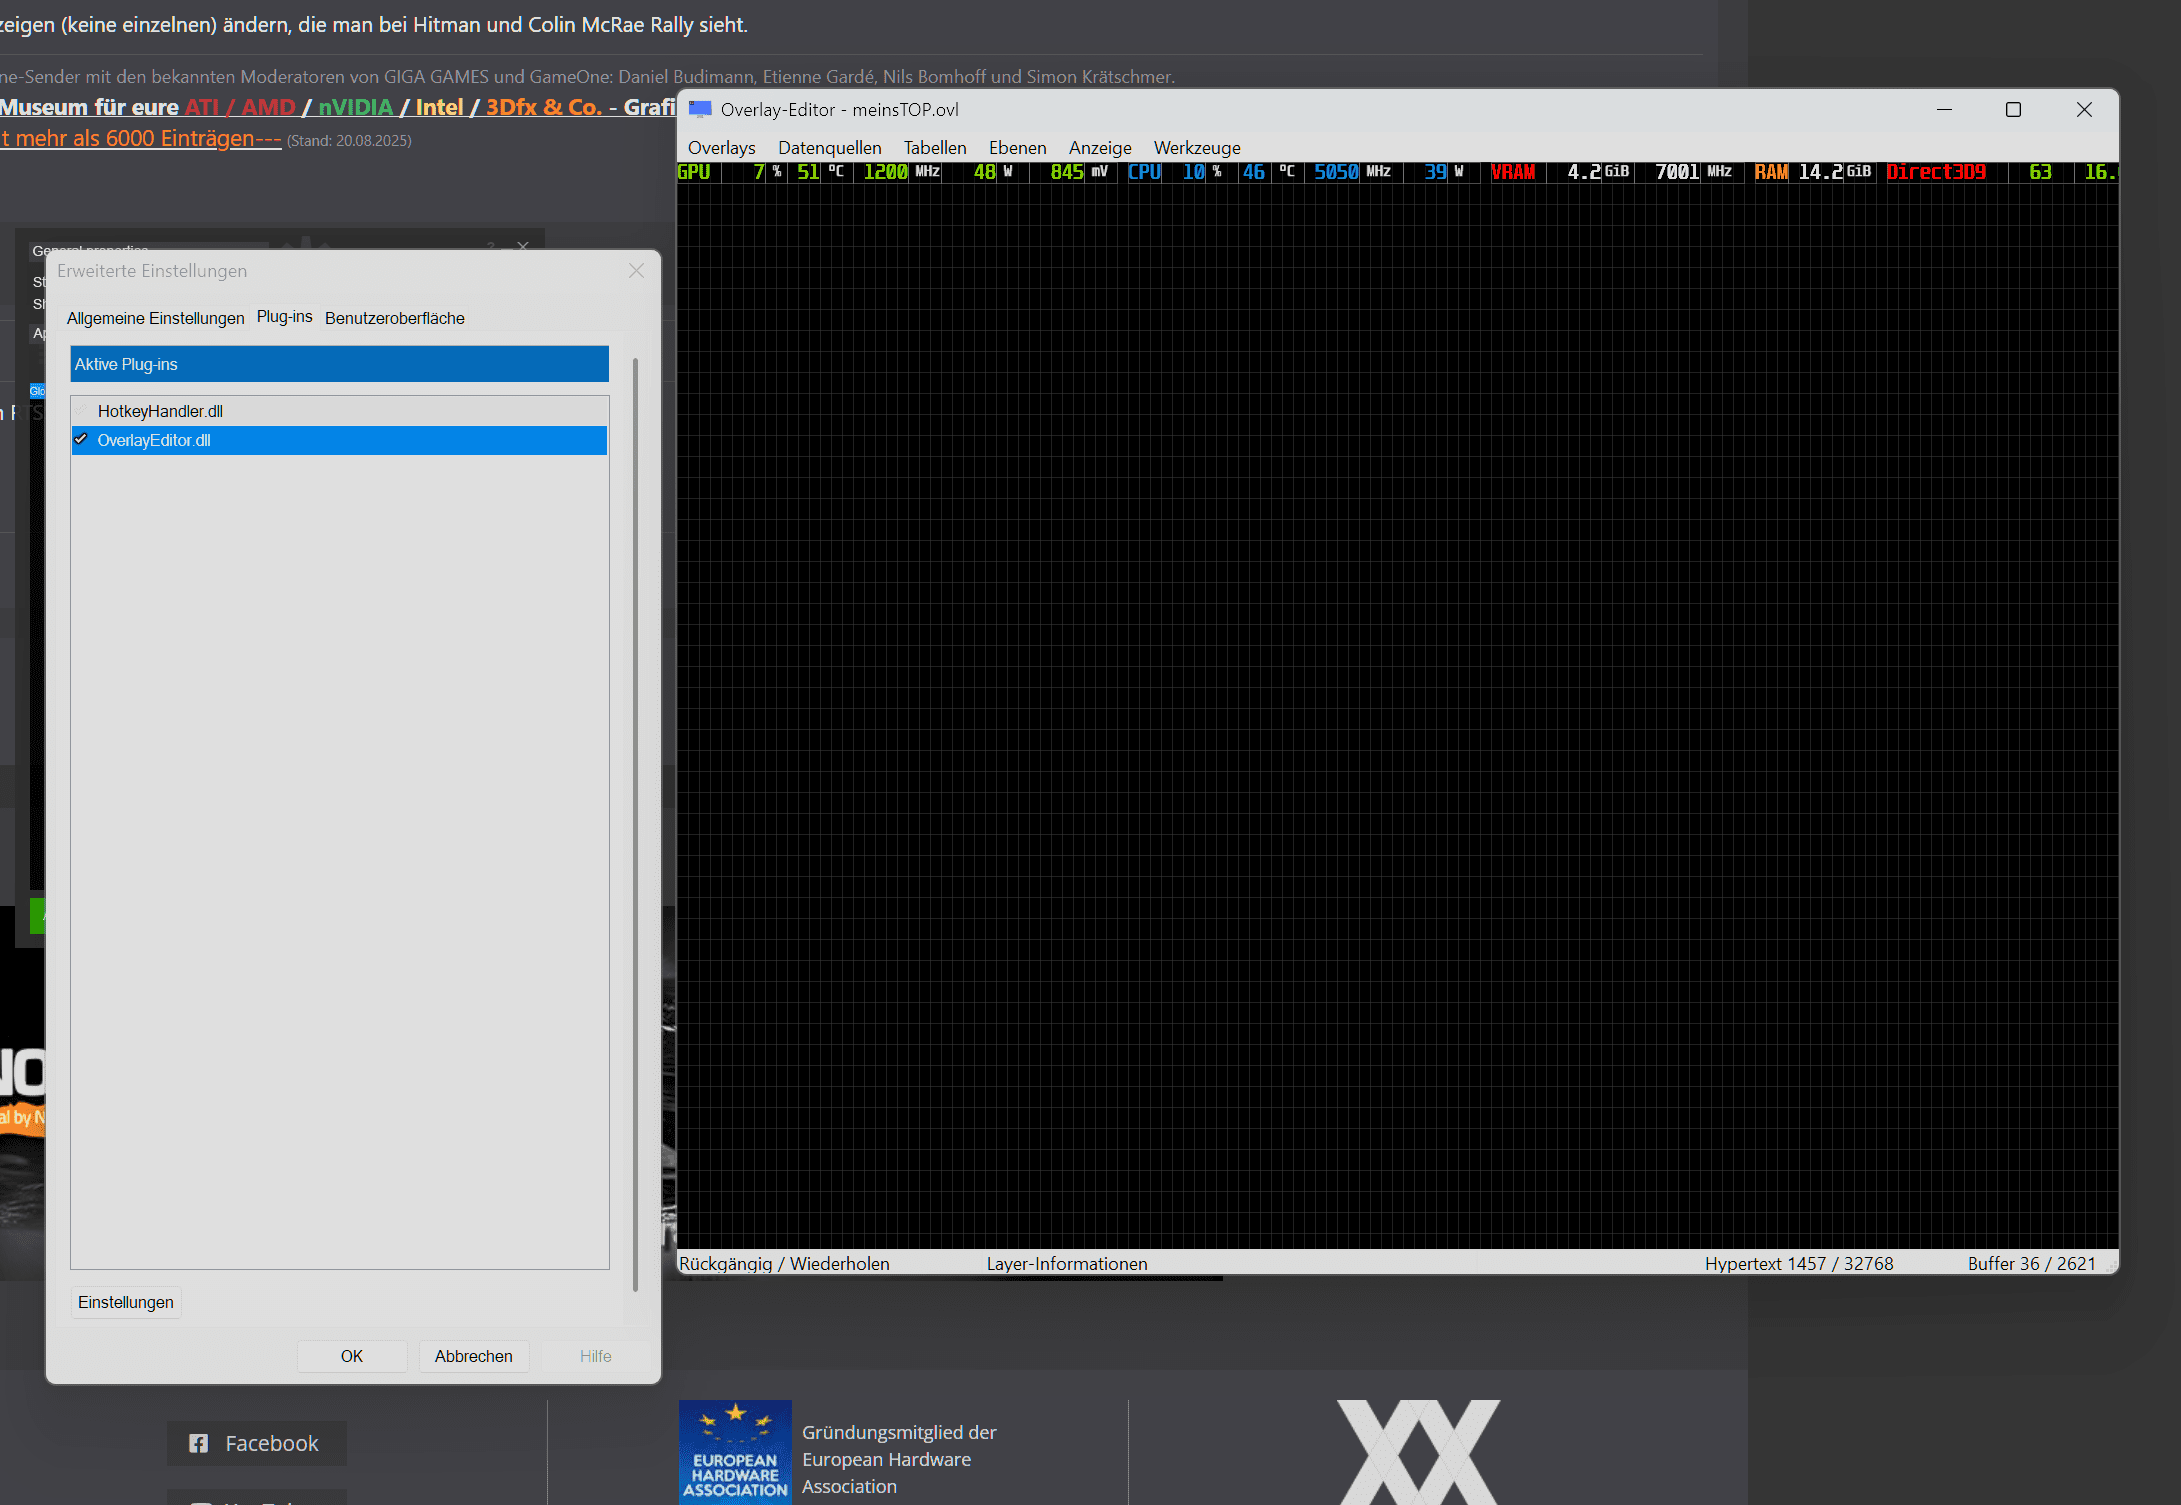Select the blue CPU label in overlay
Image resolution: width=2181 pixels, height=1505 pixels.
click(x=1145, y=172)
